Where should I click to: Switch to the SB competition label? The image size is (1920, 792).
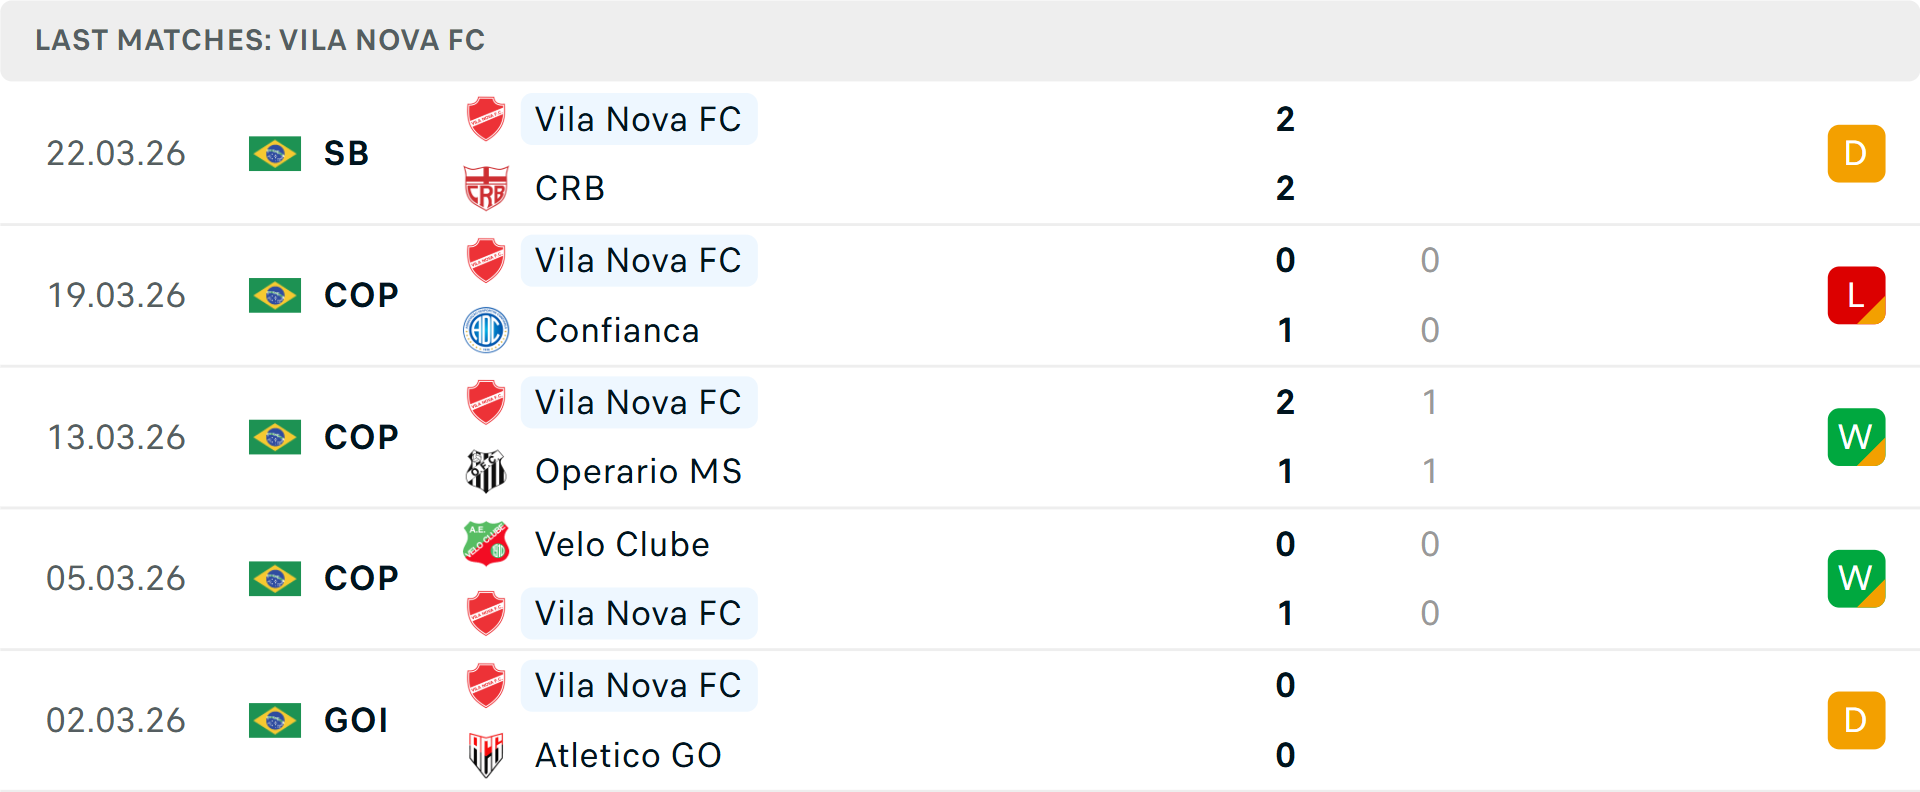(x=345, y=154)
